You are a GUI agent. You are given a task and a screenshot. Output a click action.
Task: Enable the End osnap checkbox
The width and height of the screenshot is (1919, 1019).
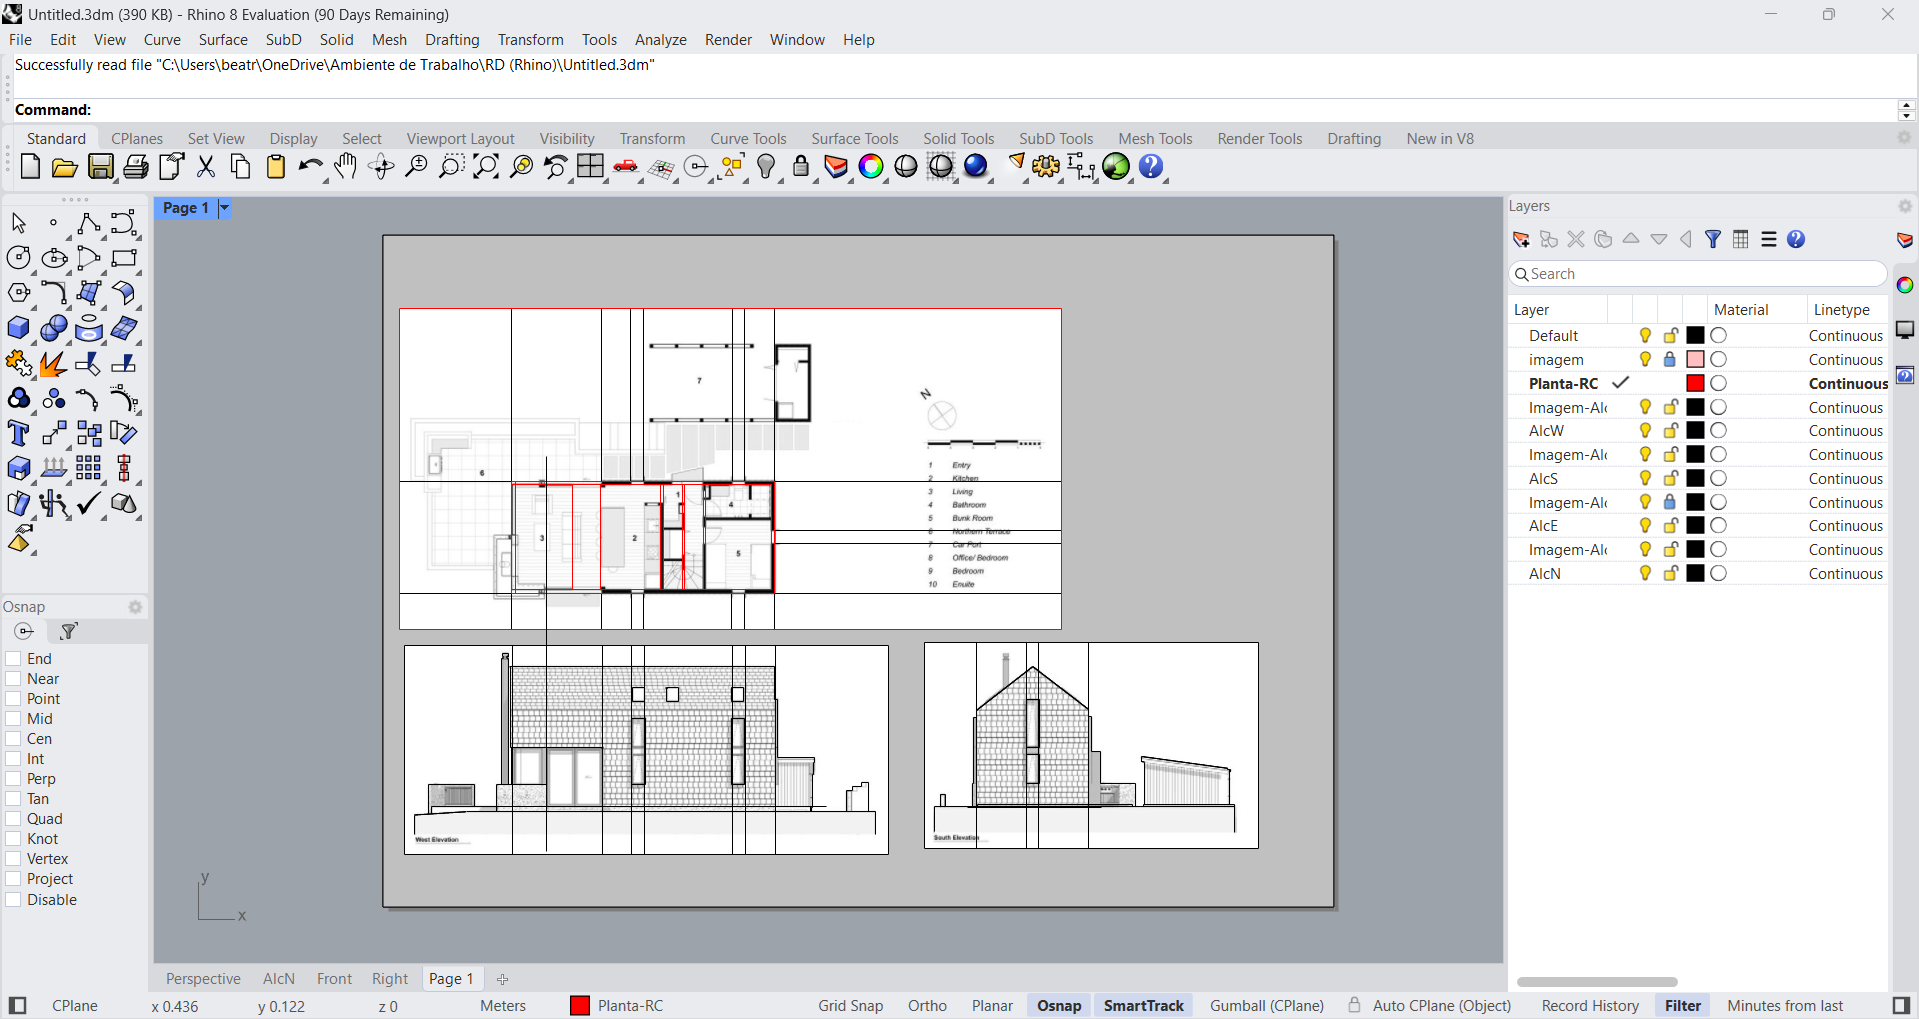[x=14, y=659]
